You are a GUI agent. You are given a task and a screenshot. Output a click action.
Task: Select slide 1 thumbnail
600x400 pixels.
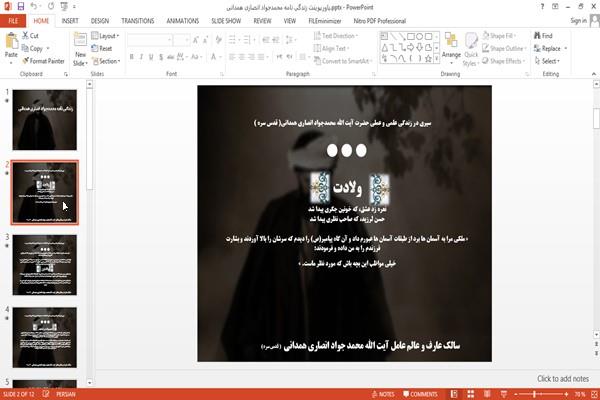tap(45, 119)
